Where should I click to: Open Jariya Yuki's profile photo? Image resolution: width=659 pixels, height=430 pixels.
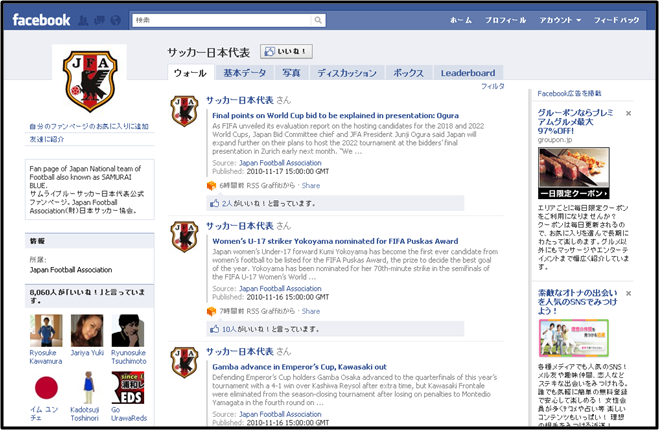click(87, 331)
